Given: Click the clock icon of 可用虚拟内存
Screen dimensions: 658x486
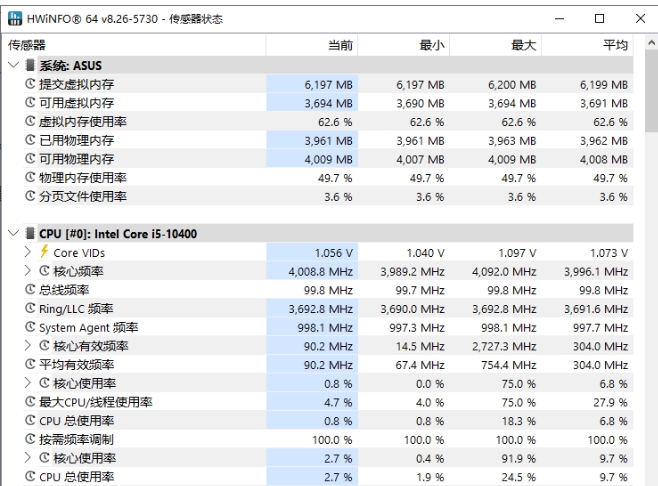Looking at the screenshot, I should coord(30,102).
